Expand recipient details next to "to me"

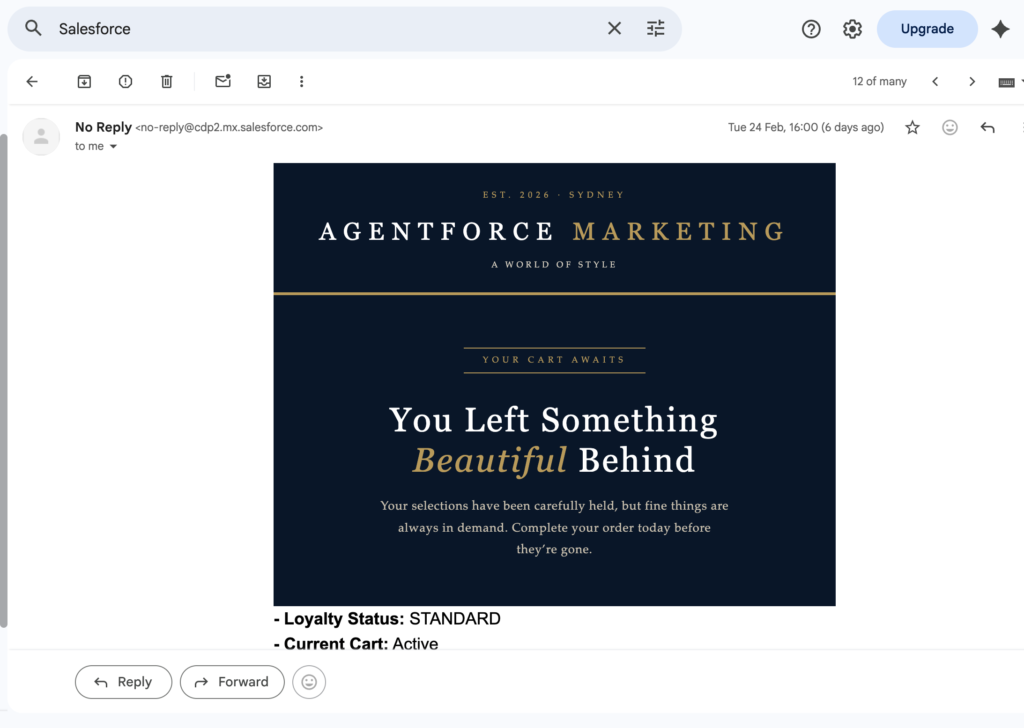click(x=113, y=147)
